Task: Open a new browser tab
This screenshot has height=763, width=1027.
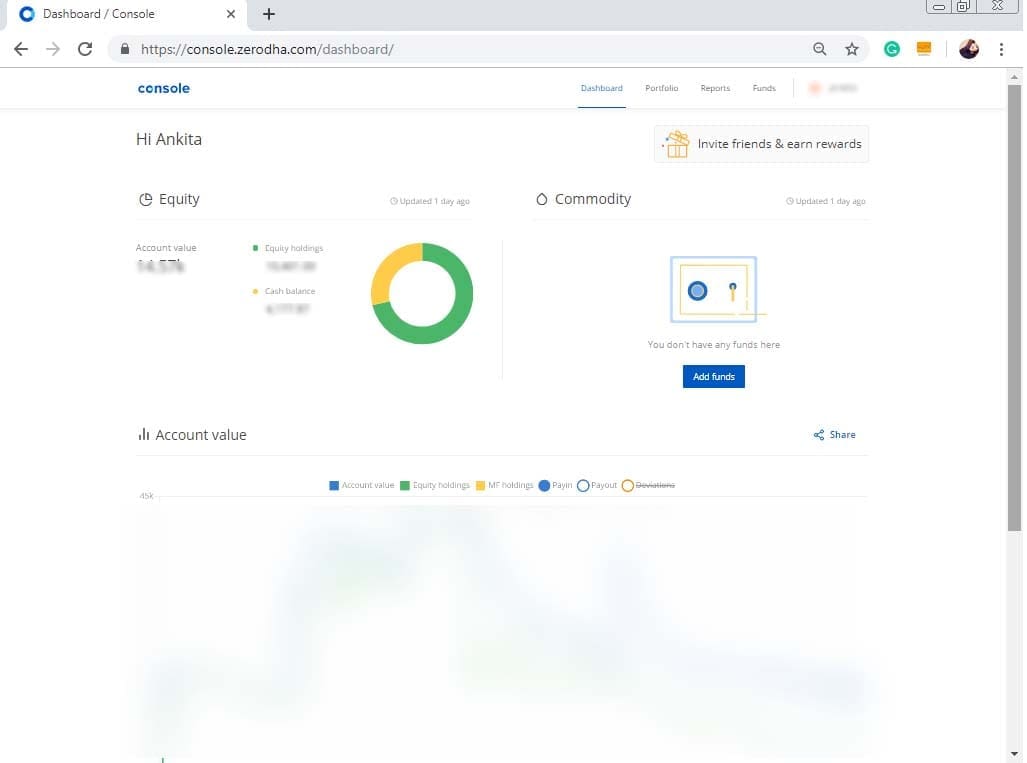Action: [x=269, y=14]
